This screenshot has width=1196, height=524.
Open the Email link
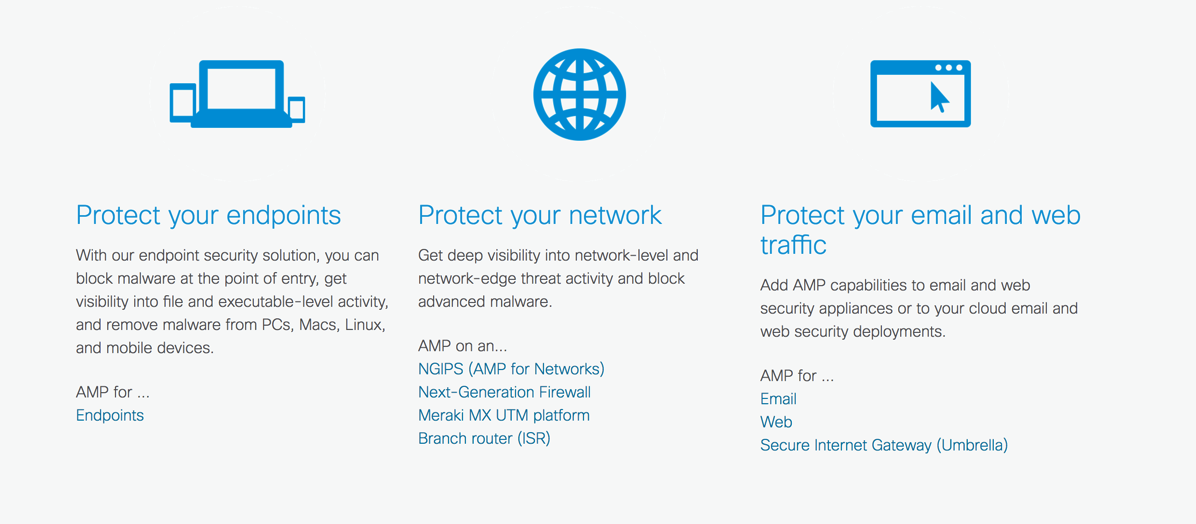(778, 399)
